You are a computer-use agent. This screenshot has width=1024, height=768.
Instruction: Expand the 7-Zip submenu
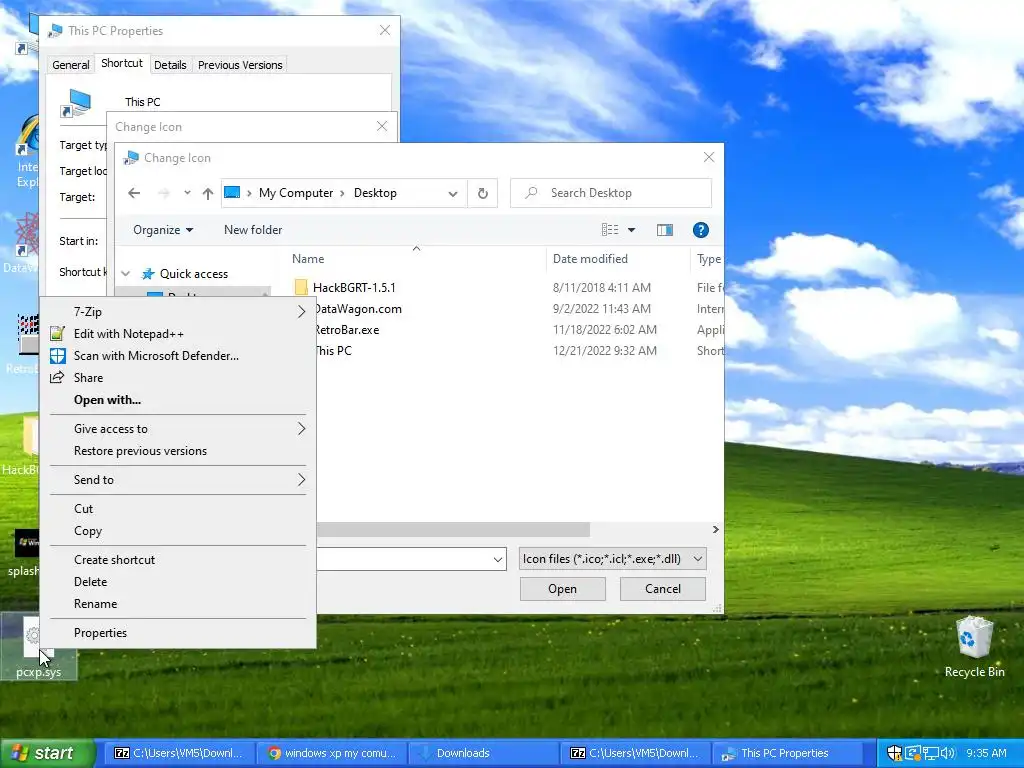click(178, 312)
